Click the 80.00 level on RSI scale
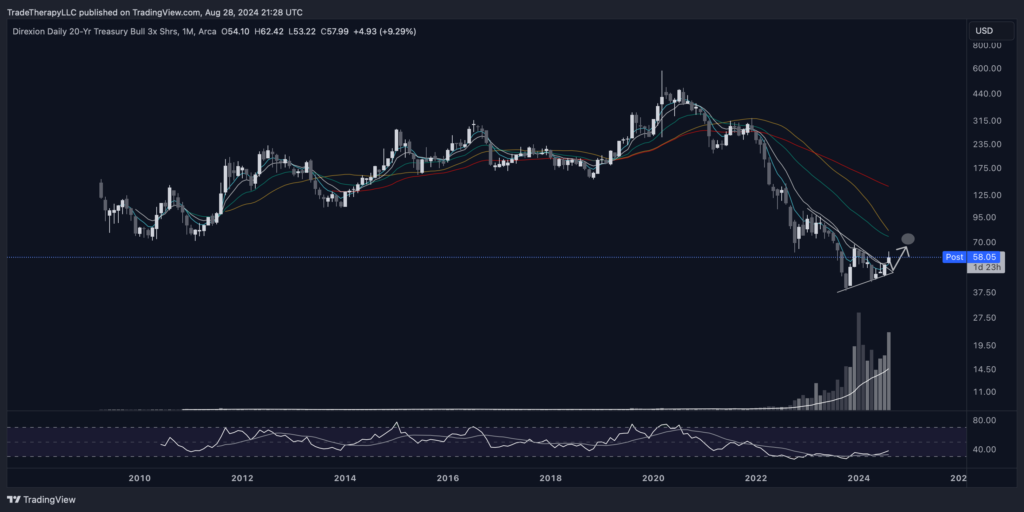The width and height of the screenshot is (1024, 512). [985, 421]
